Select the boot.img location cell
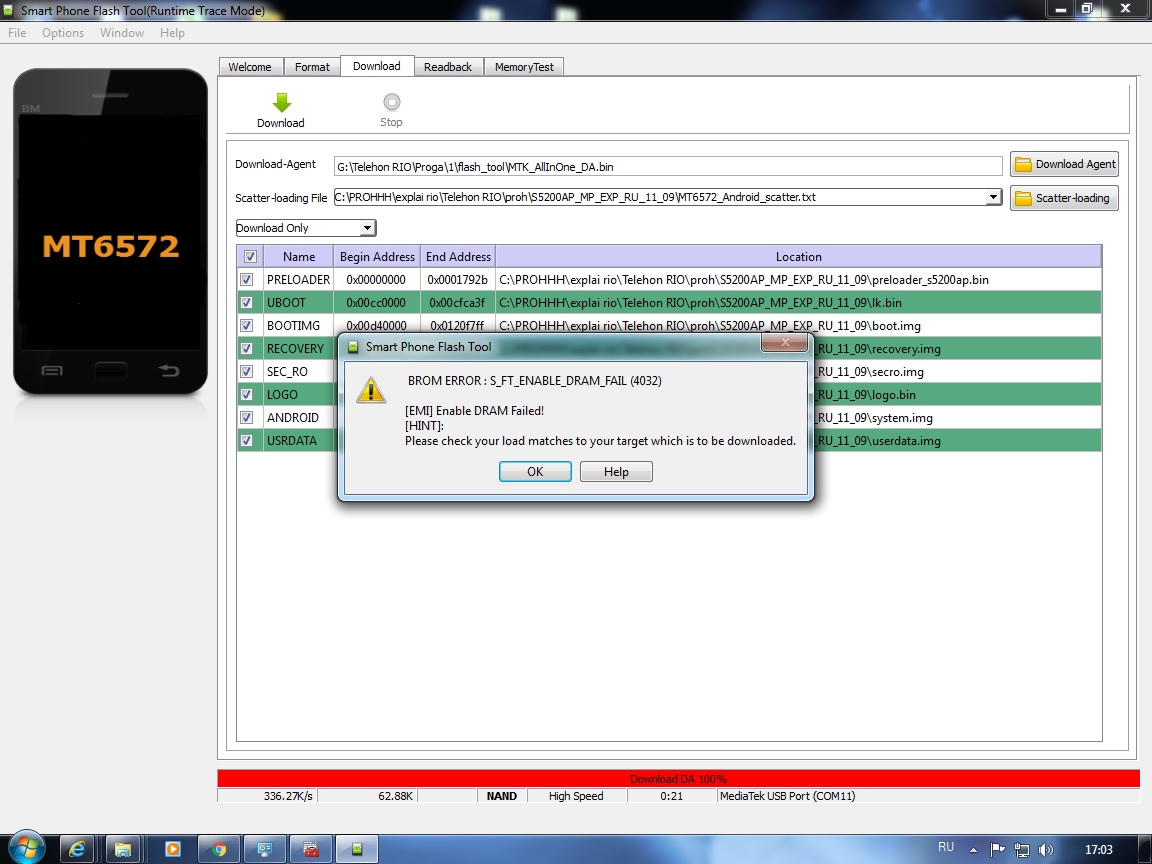 coord(799,325)
